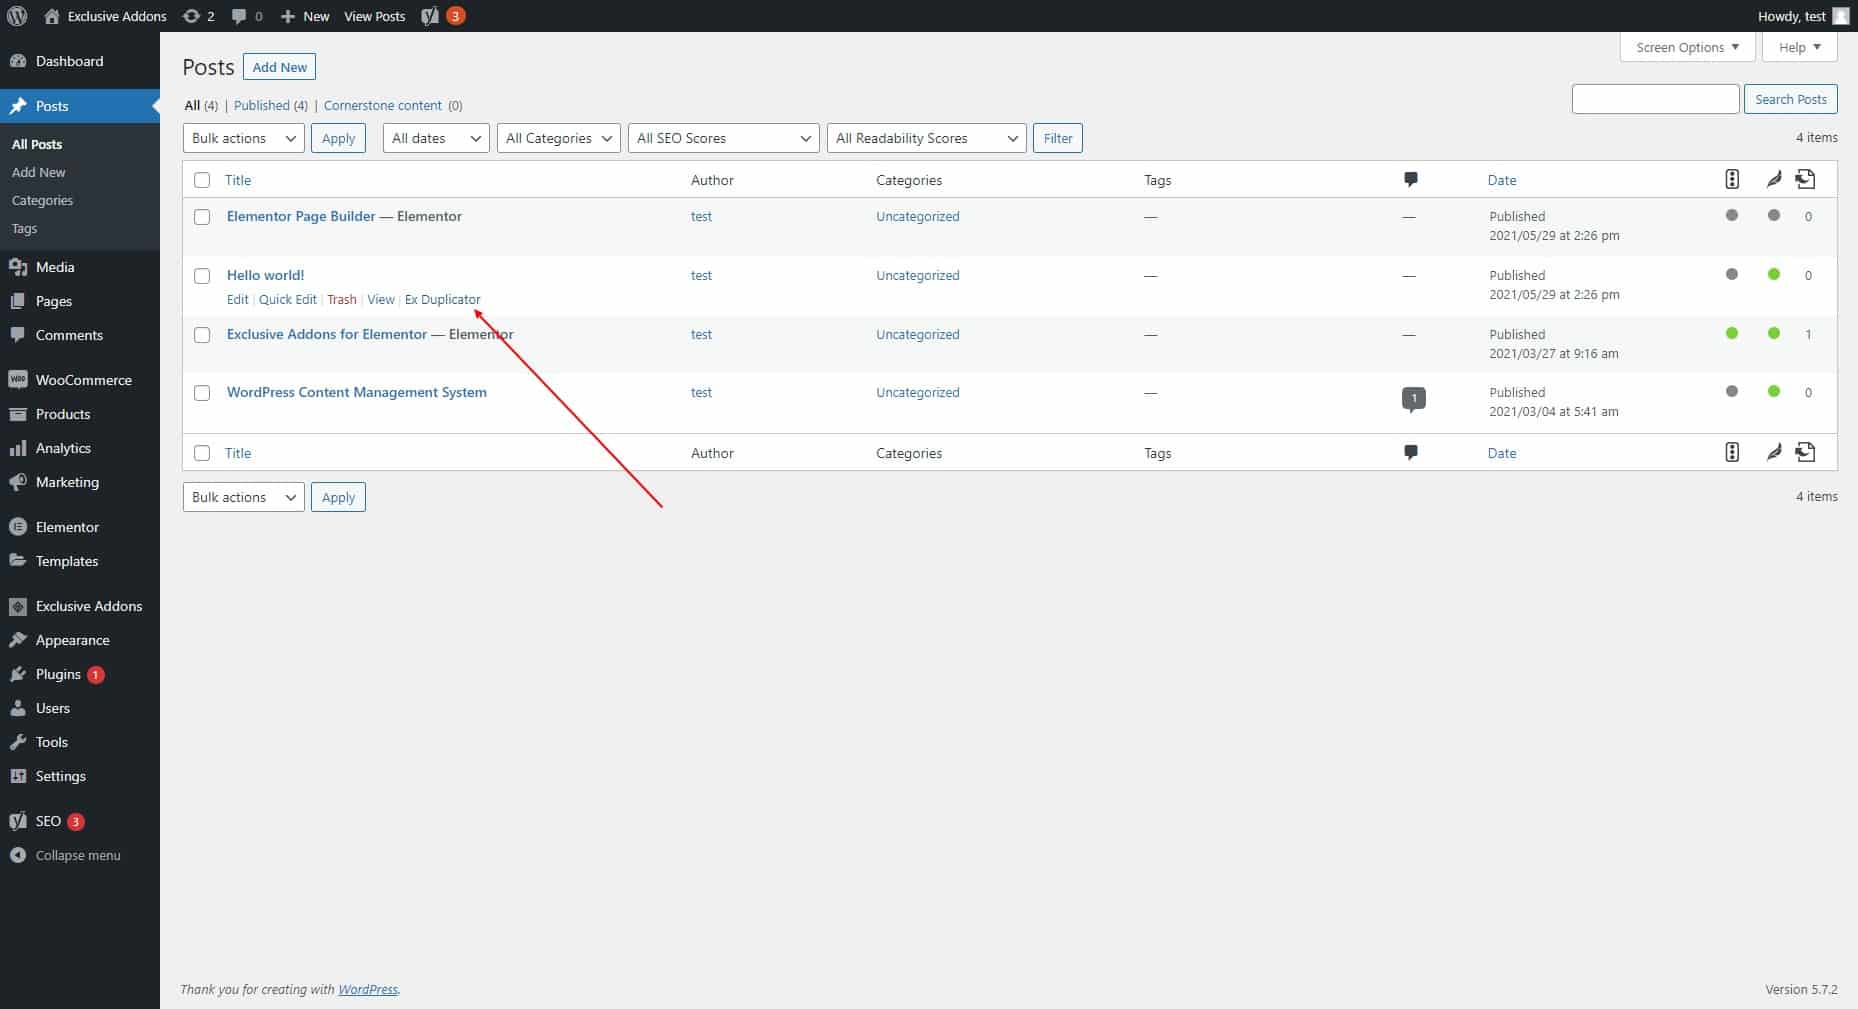Click the WordPress logo in the admin bar
1858x1009 pixels.
coord(17,16)
